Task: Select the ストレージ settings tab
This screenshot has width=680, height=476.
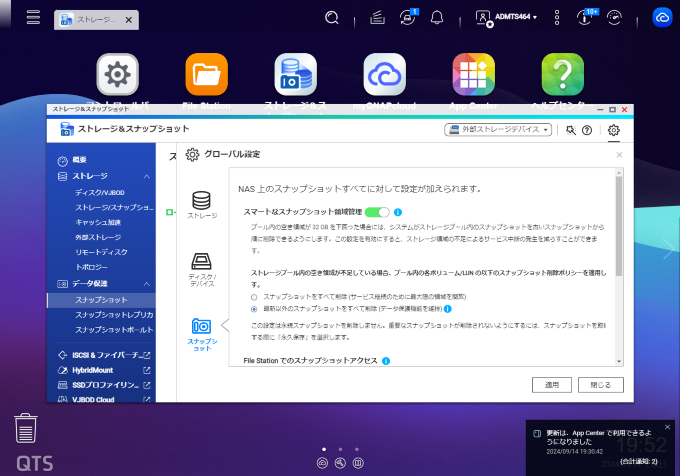Action: click(202, 205)
